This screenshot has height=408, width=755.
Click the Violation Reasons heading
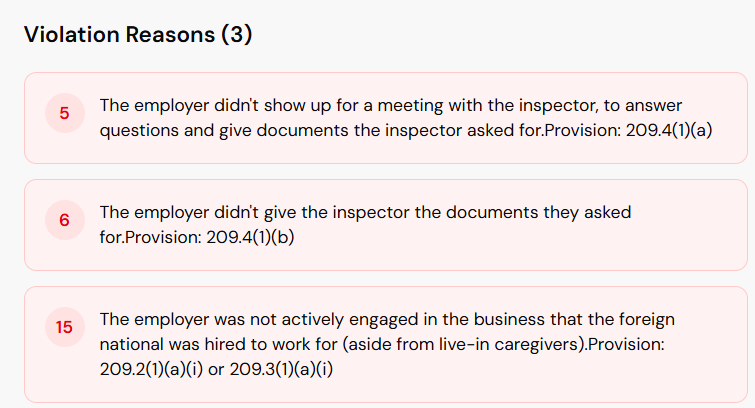point(117,35)
